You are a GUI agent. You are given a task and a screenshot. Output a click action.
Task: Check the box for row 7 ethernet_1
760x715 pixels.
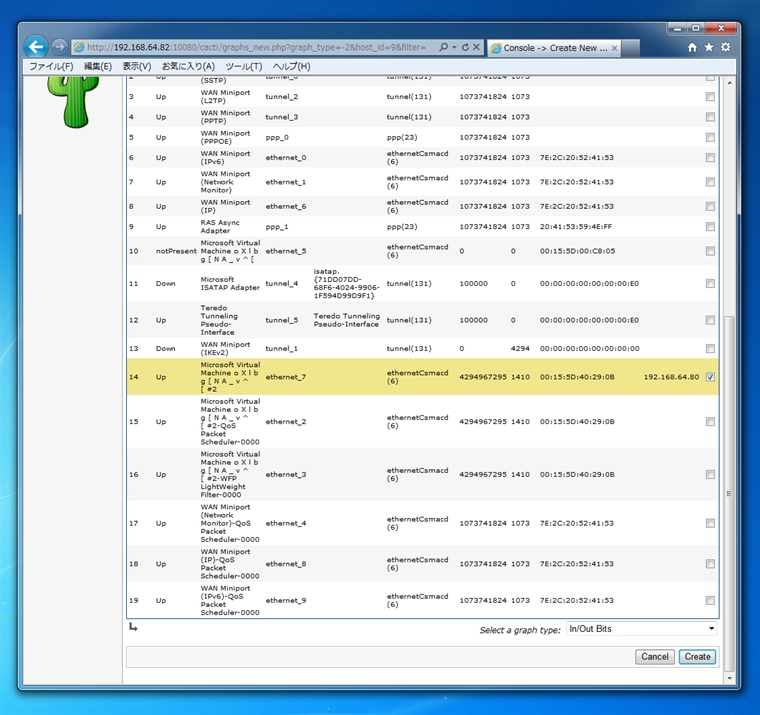[x=710, y=182]
